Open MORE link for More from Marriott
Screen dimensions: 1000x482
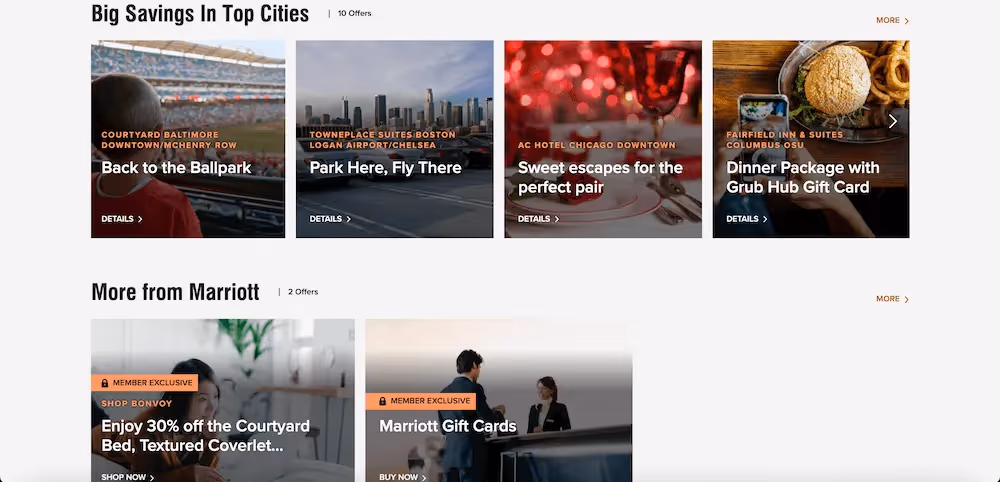(x=892, y=299)
